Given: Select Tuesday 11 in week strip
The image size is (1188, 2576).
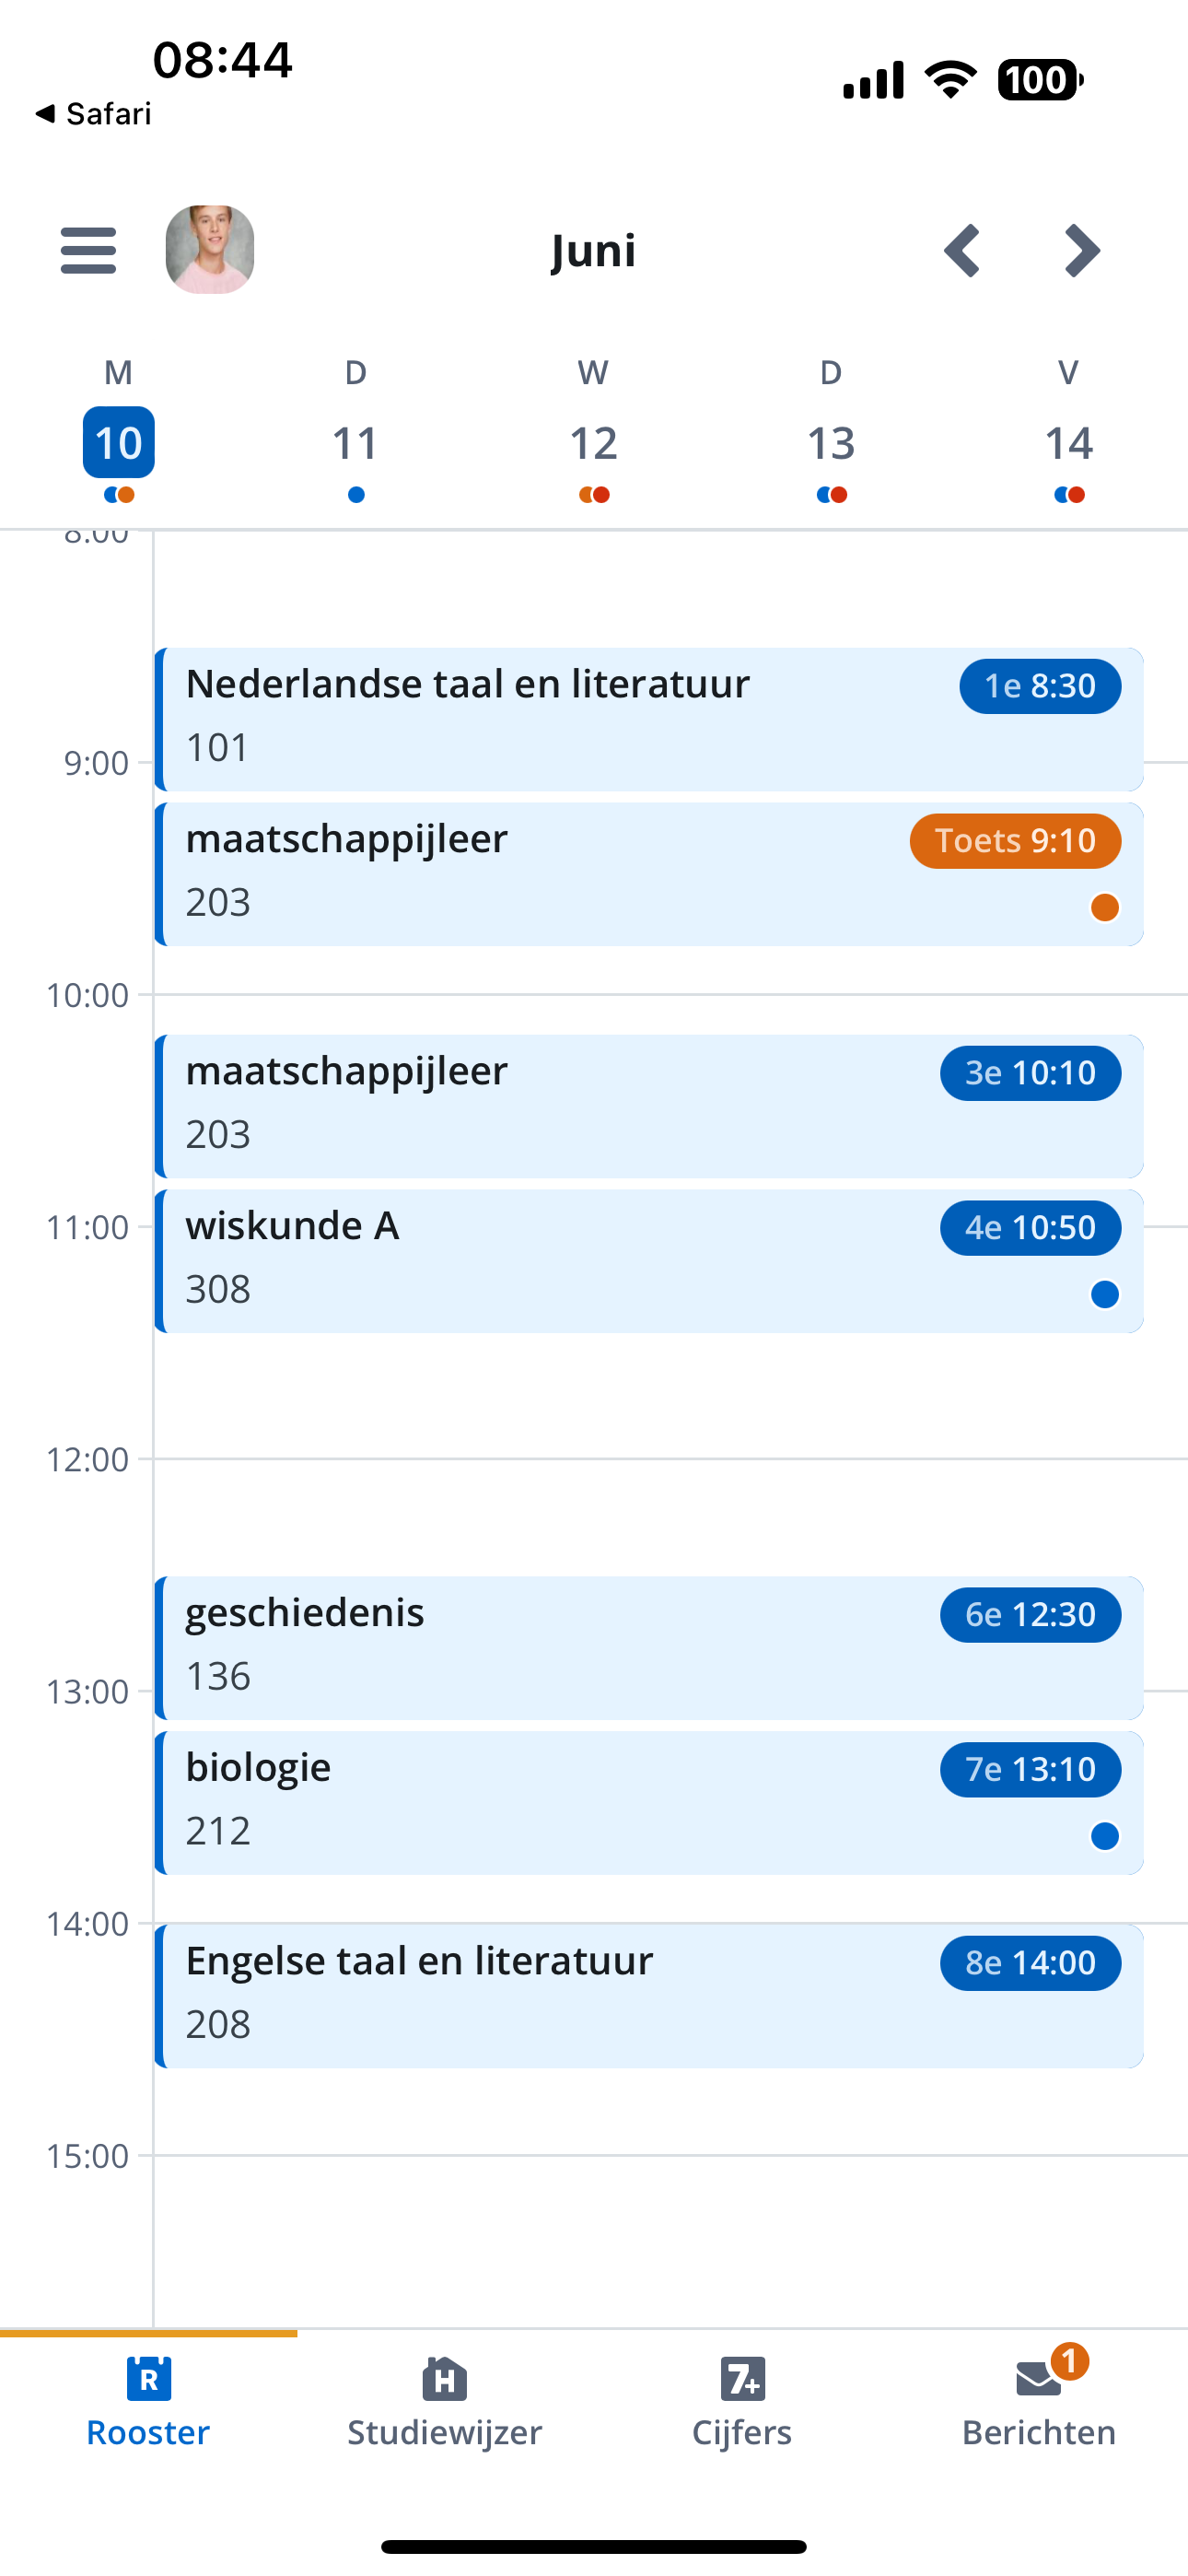Looking at the screenshot, I should (355, 442).
